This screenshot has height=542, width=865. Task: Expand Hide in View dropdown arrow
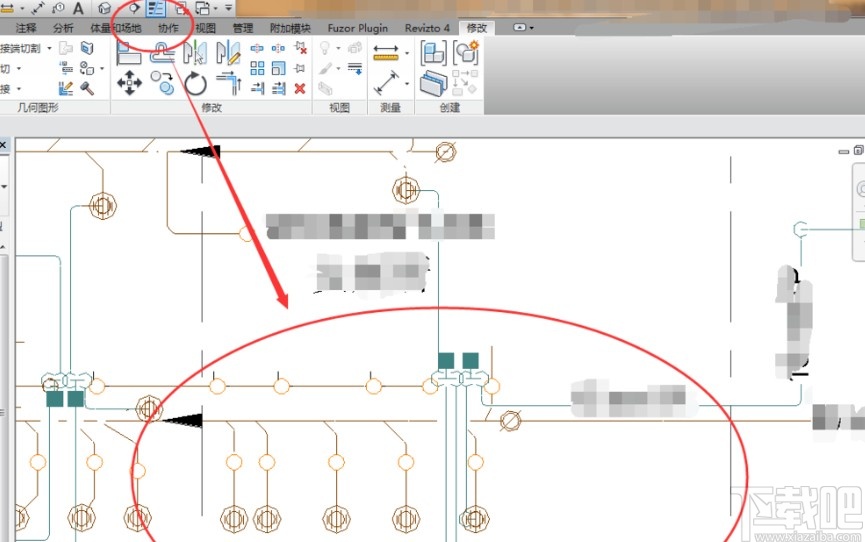pyautogui.click(x=338, y=48)
